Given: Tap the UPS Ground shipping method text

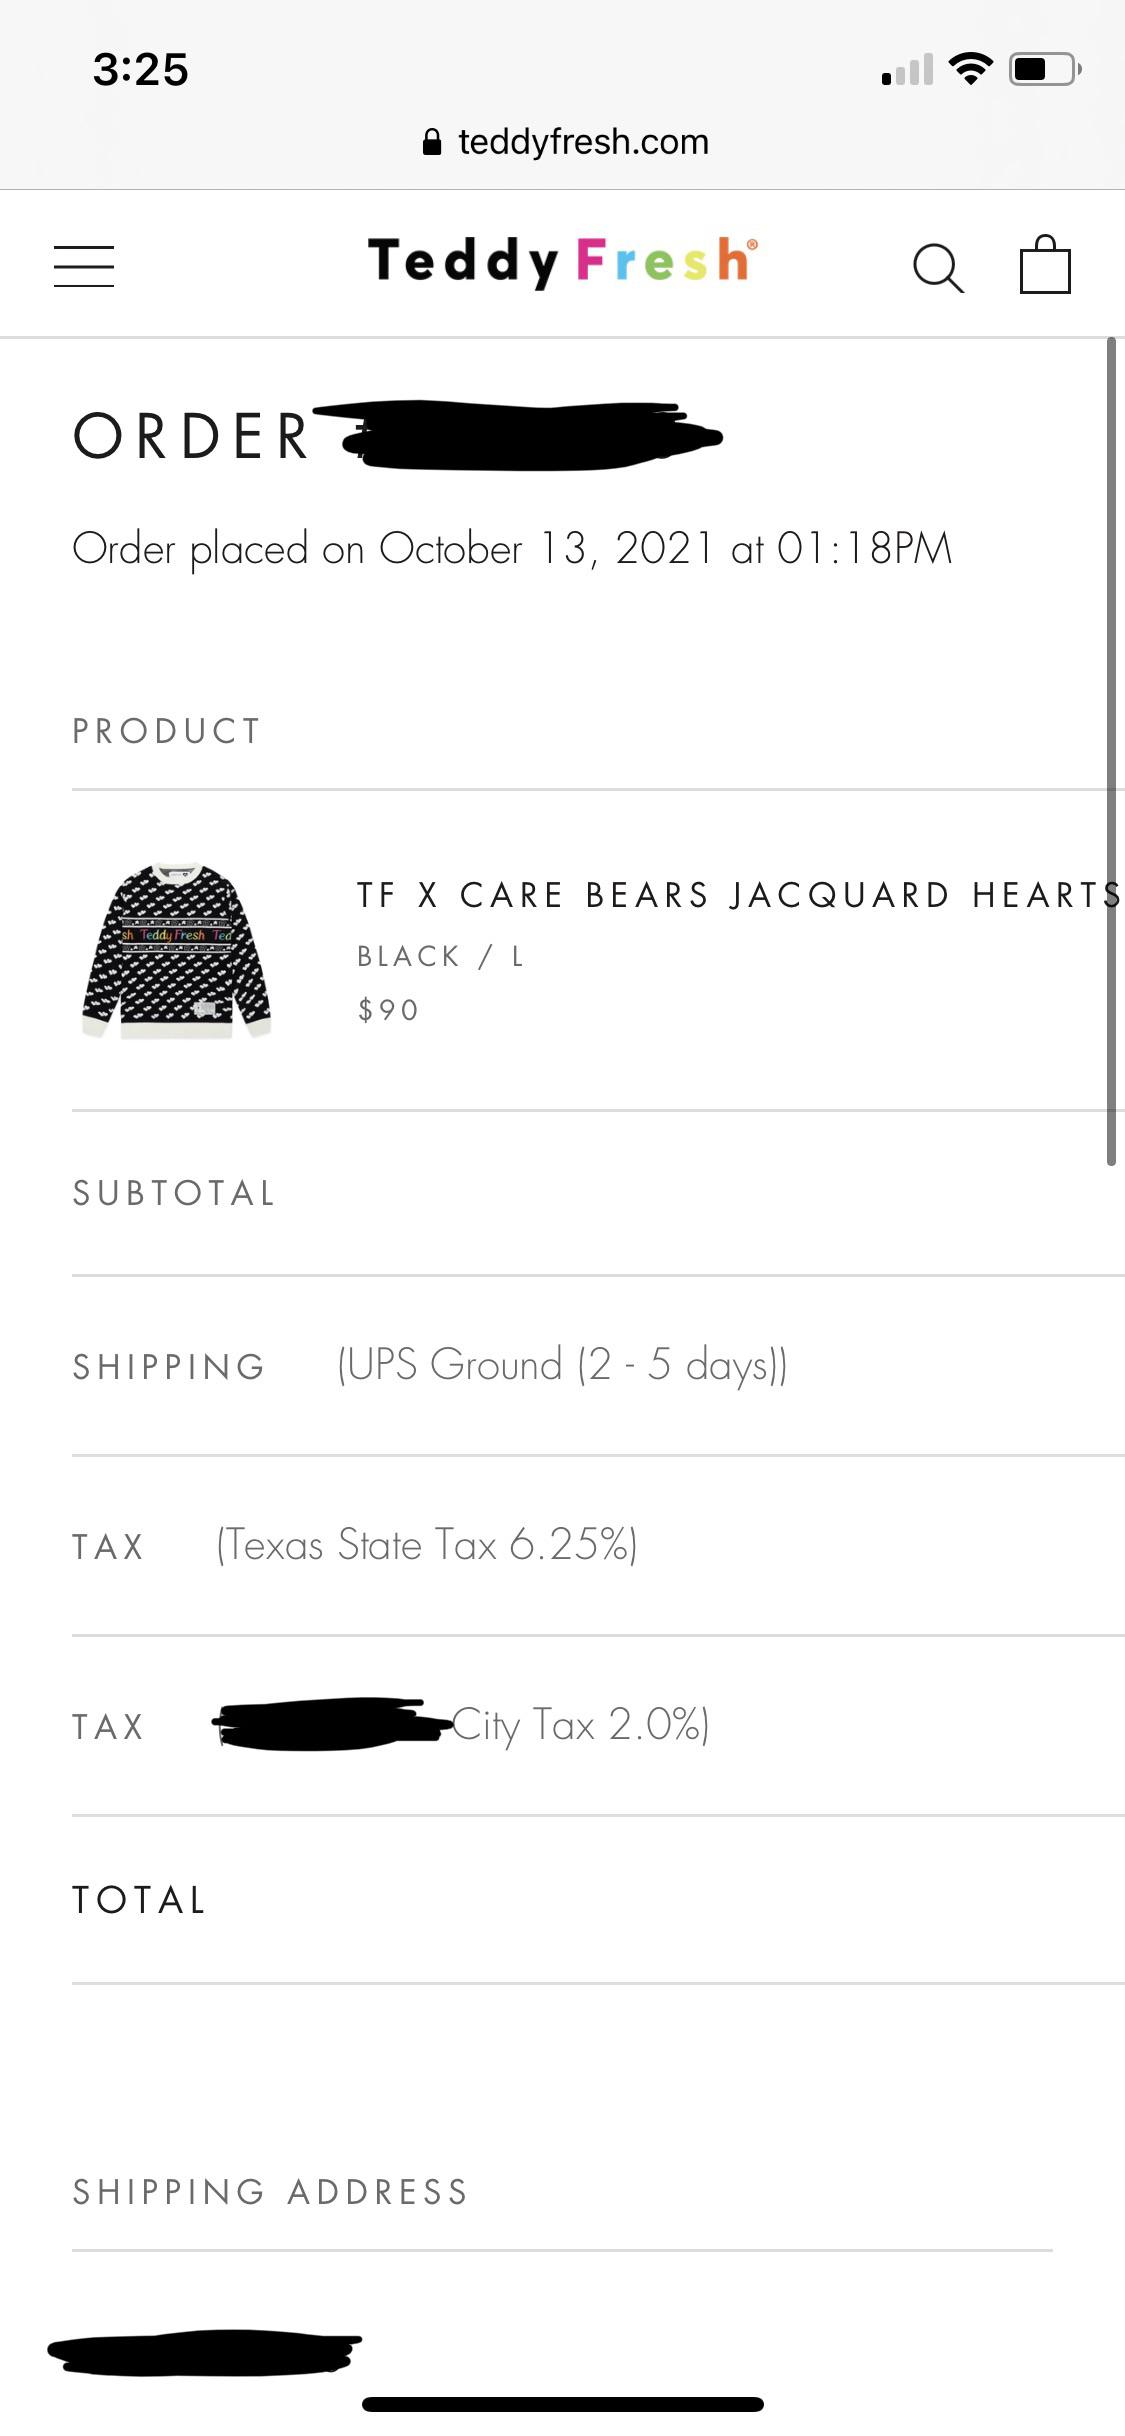Looking at the screenshot, I should click(562, 1365).
